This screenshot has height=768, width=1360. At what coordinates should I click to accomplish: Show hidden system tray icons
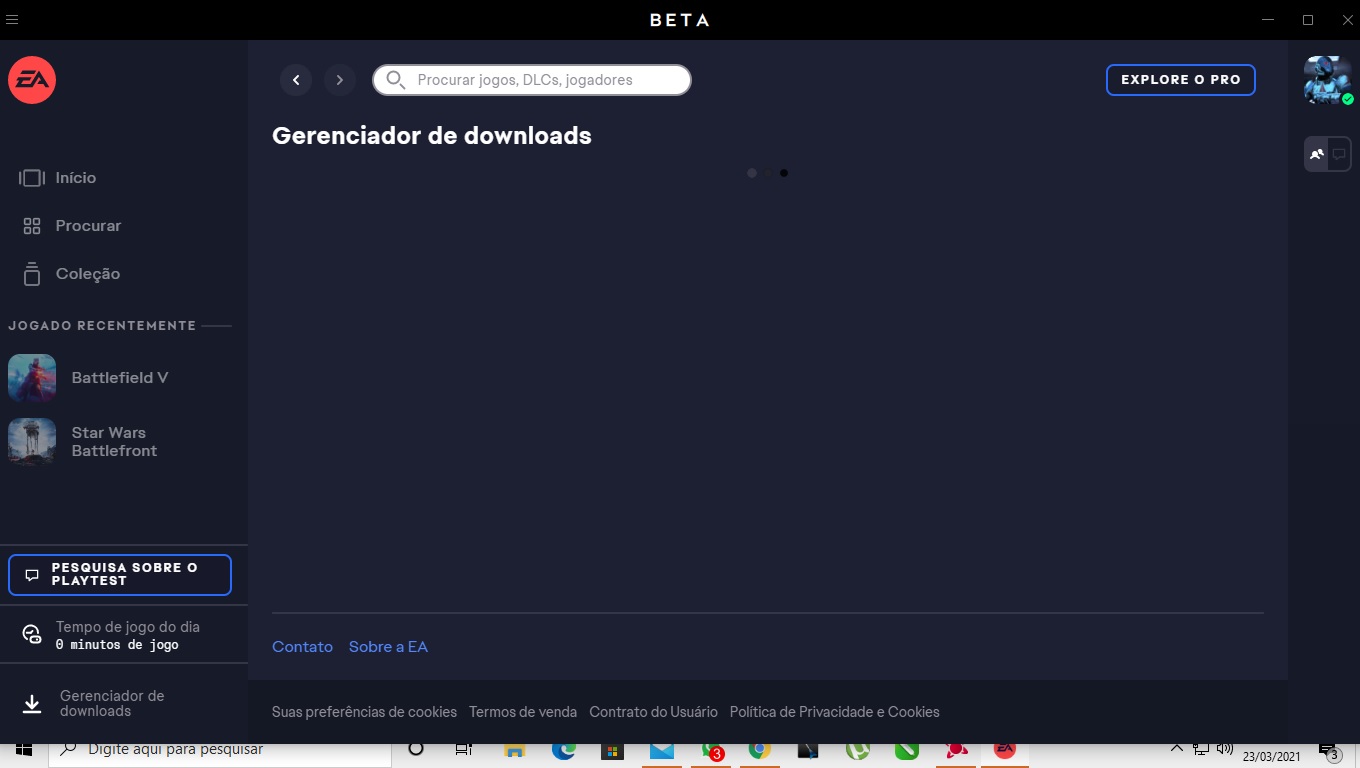(1178, 749)
